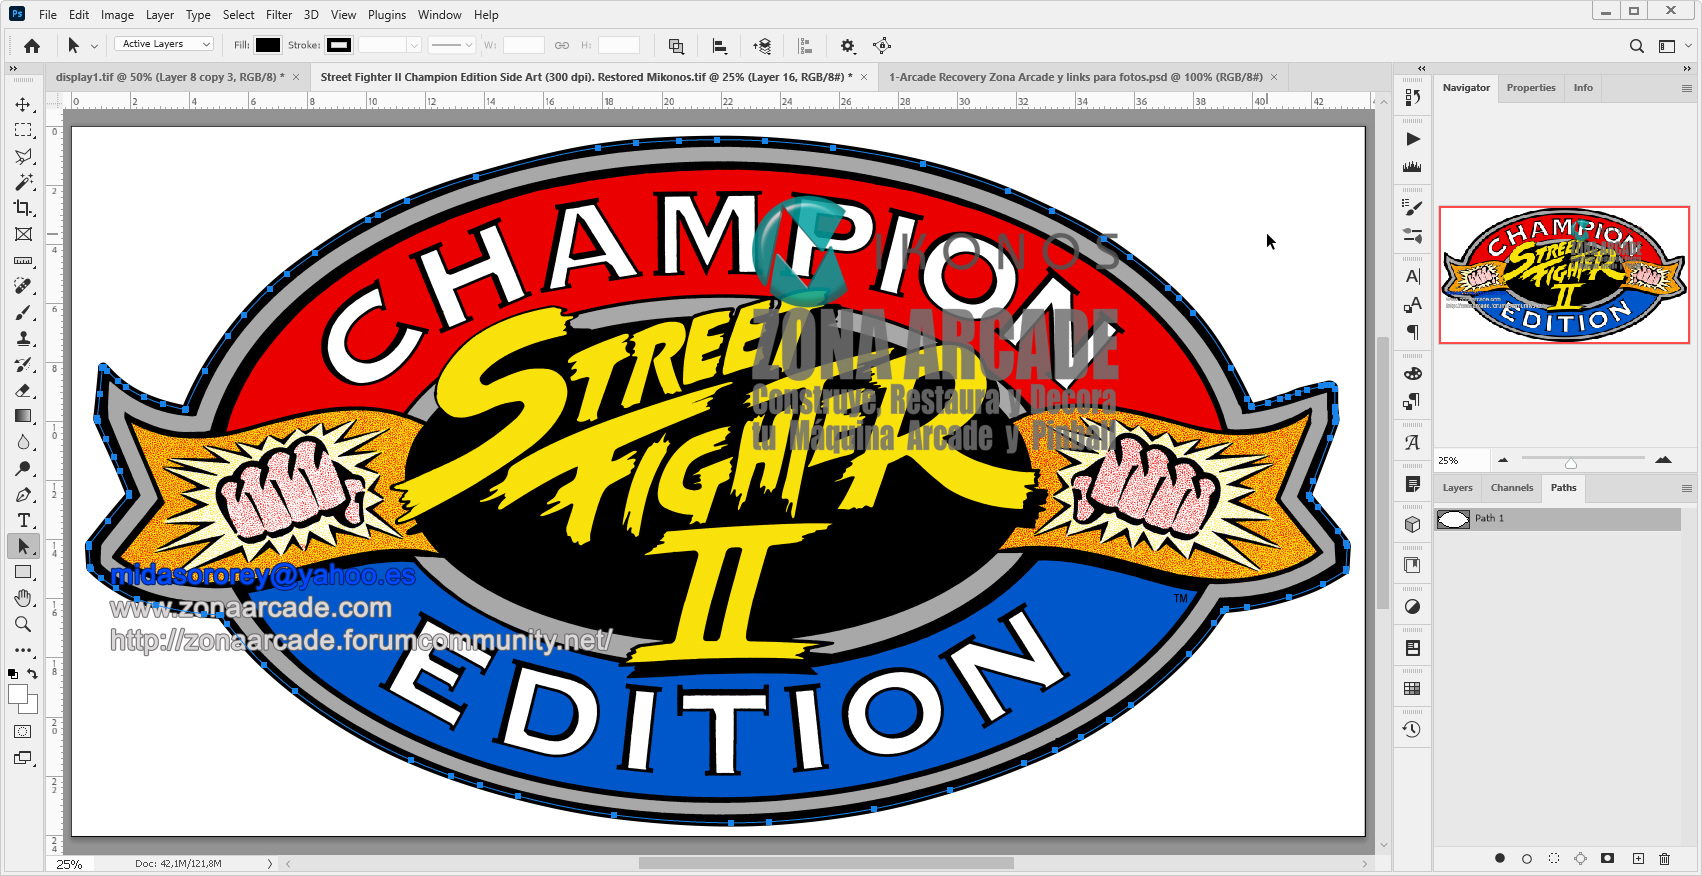1702x876 pixels.
Task: Select the Path Selection tool
Action: pos(23,546)
